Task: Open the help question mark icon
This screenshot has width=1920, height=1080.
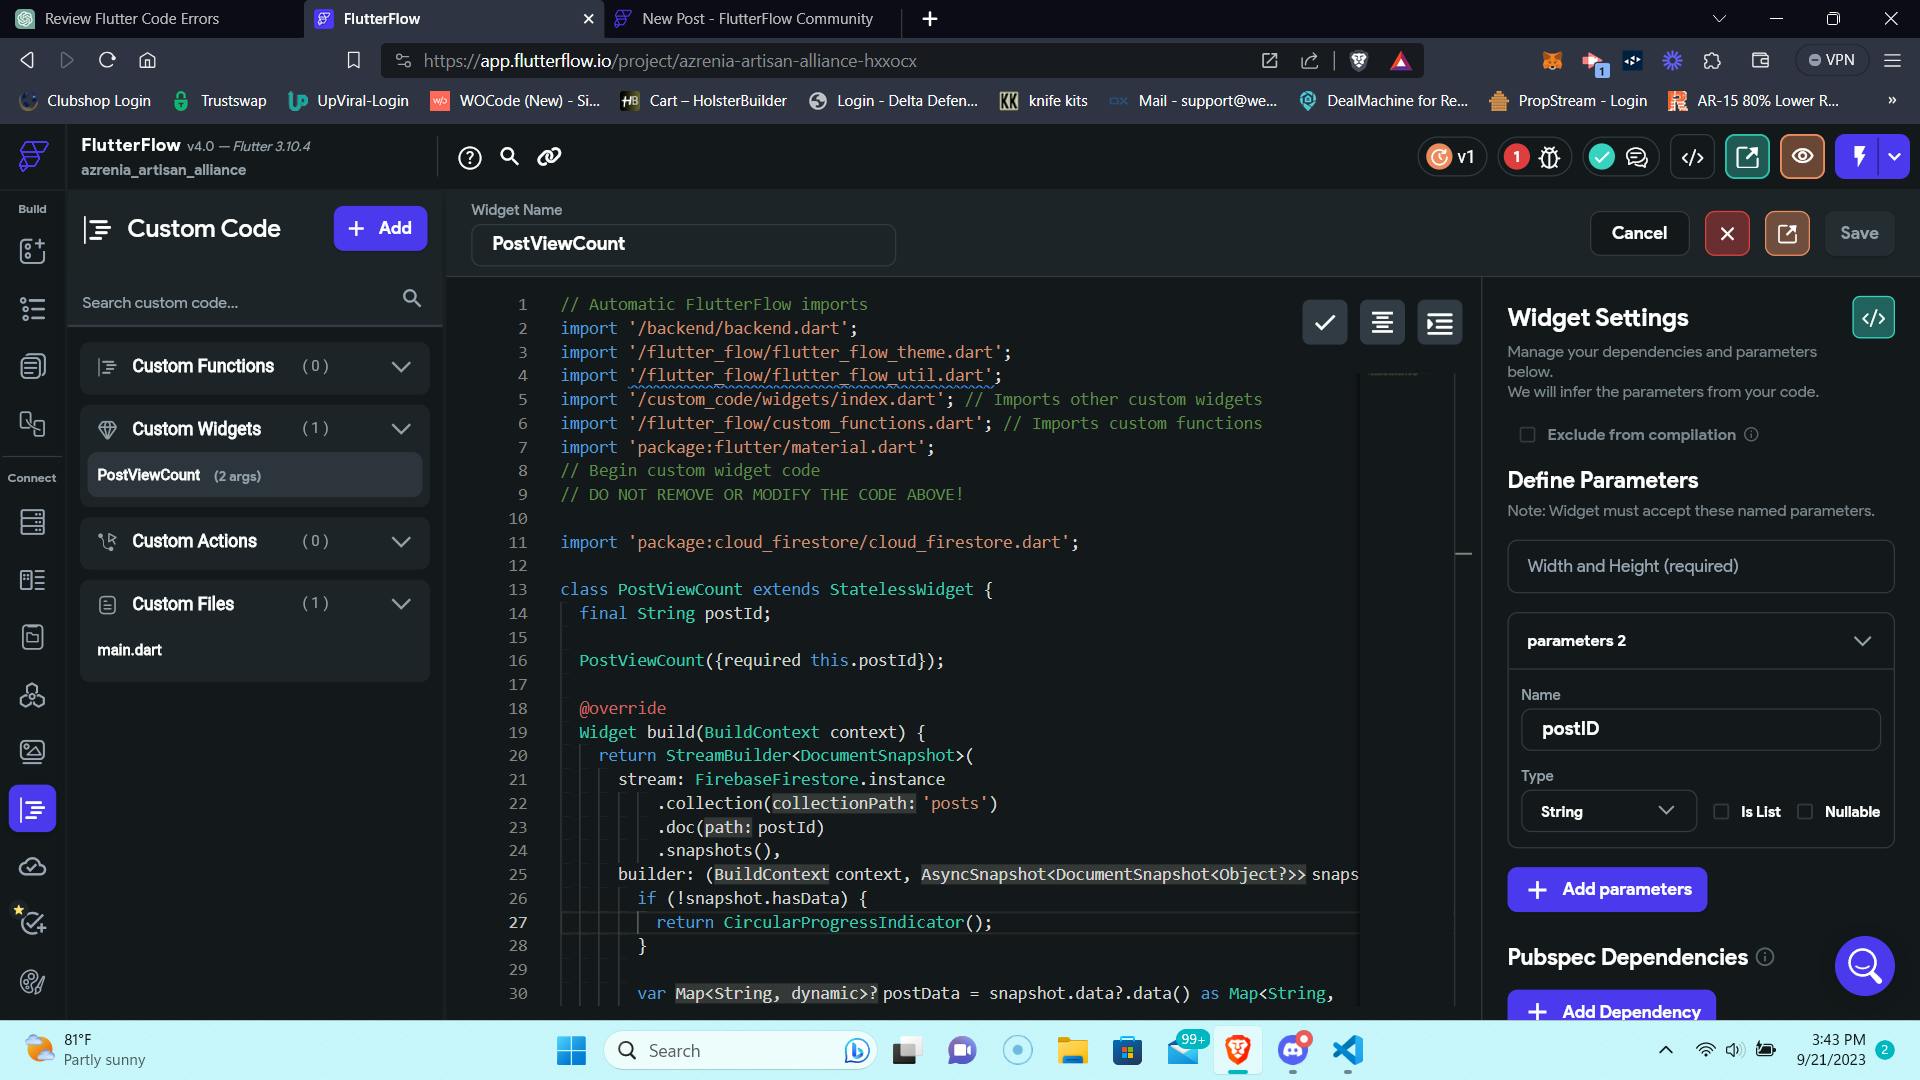Action: click(470, 157)
